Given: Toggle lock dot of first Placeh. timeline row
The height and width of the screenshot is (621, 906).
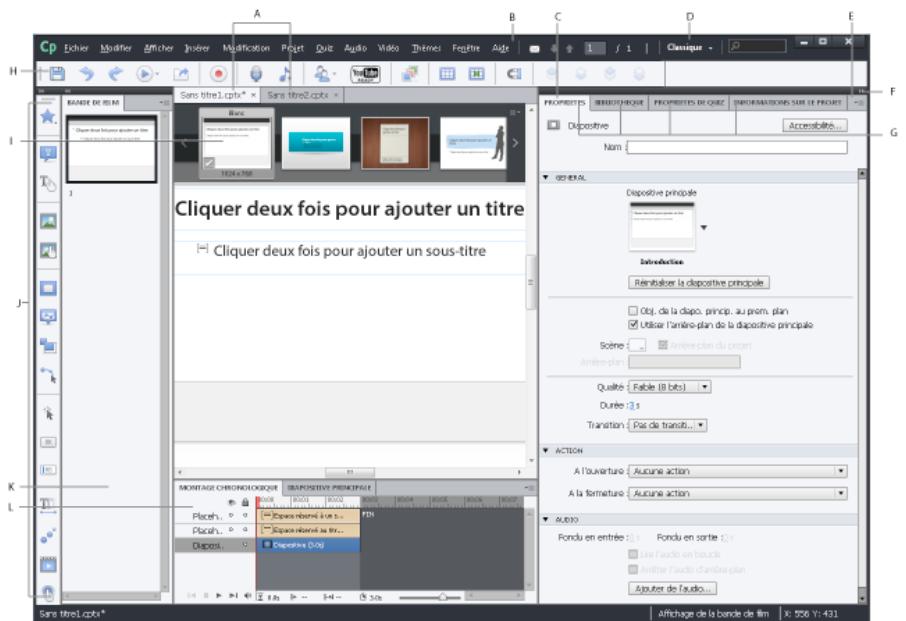Looking at the screenshot, I should 246,515.
